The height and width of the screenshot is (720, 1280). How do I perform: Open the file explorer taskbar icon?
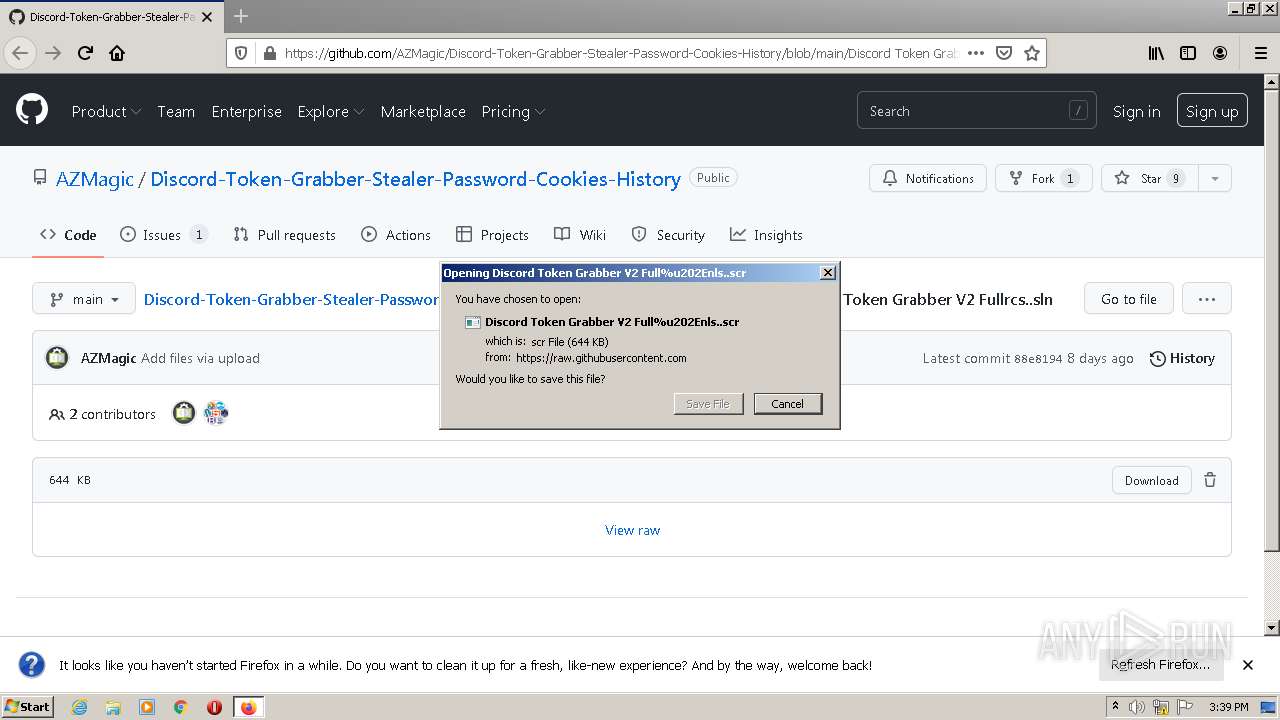113,707
